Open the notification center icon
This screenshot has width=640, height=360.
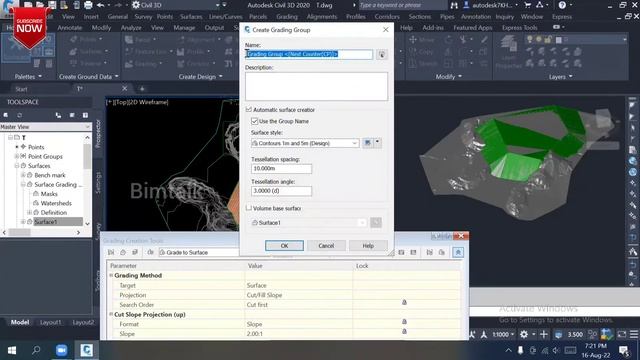(x=623, y=350)
